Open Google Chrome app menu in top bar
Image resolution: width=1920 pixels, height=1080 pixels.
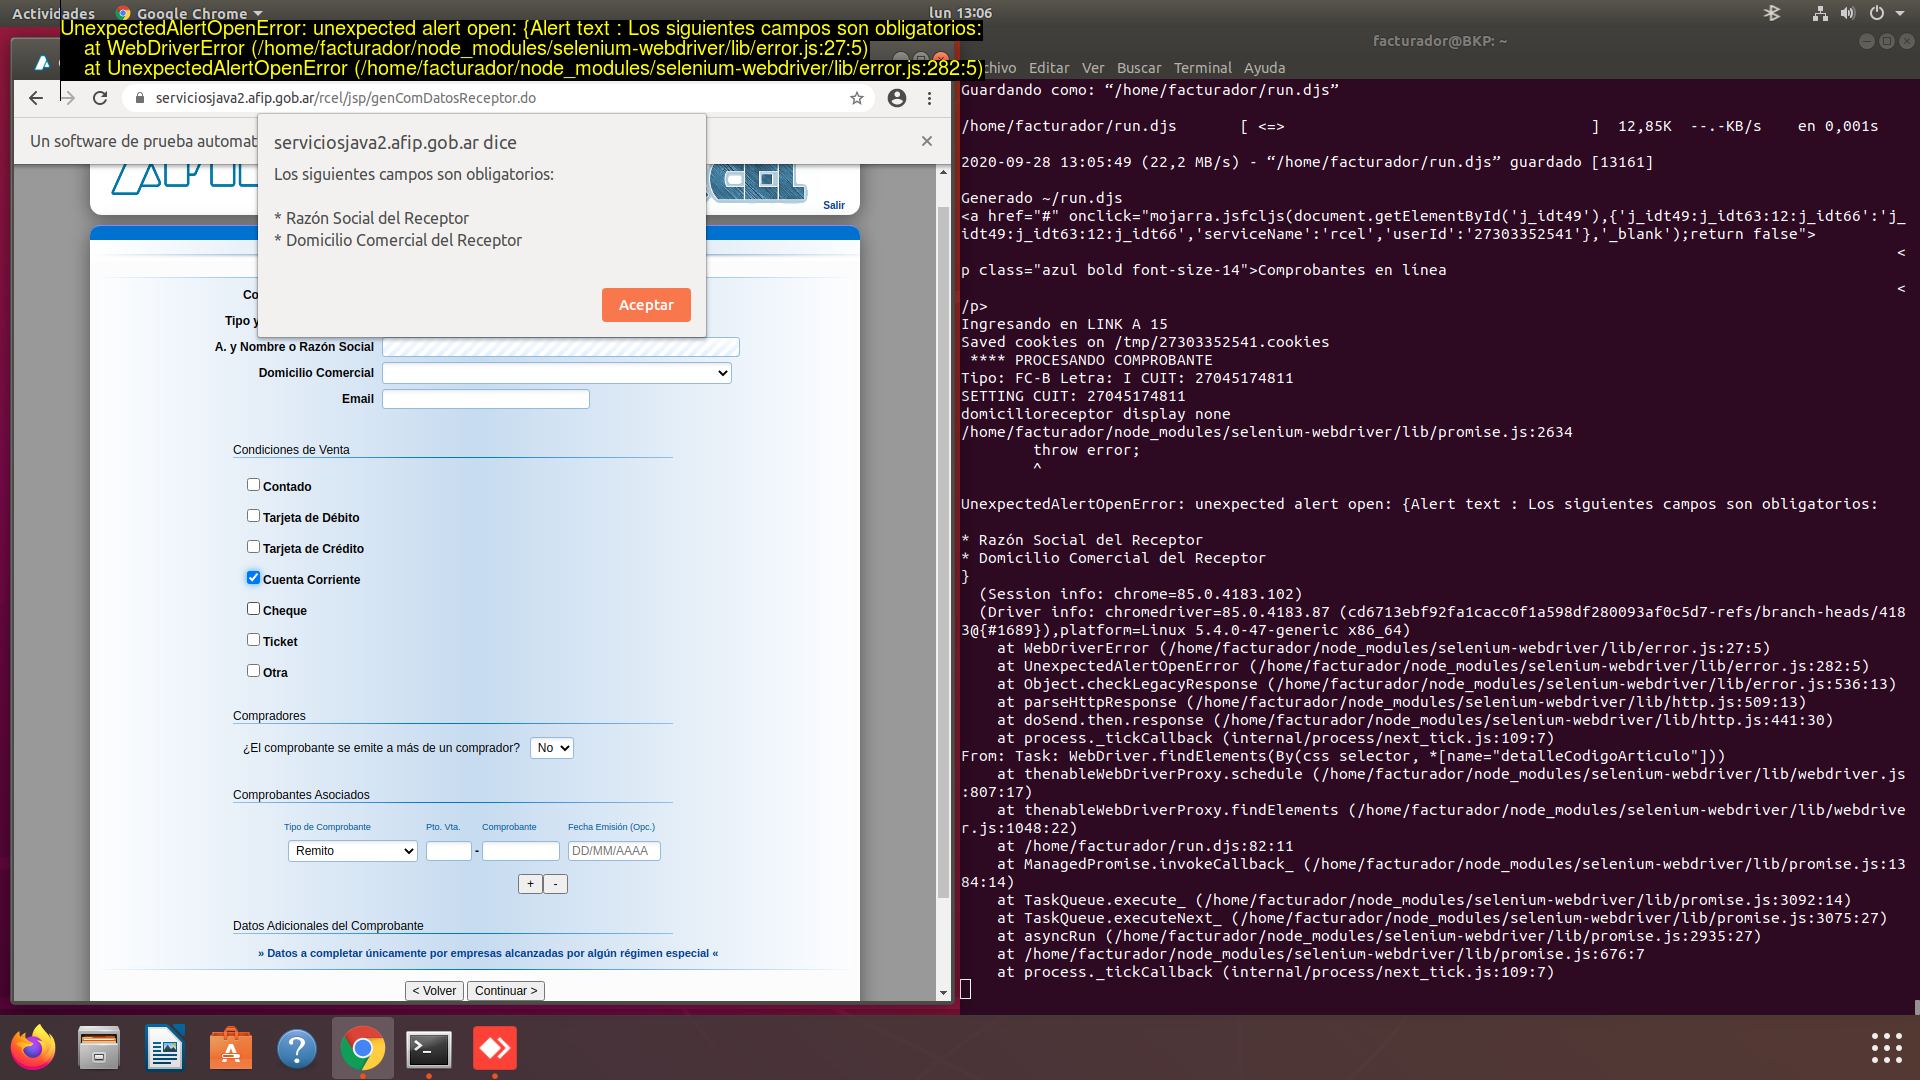point(190,13)
